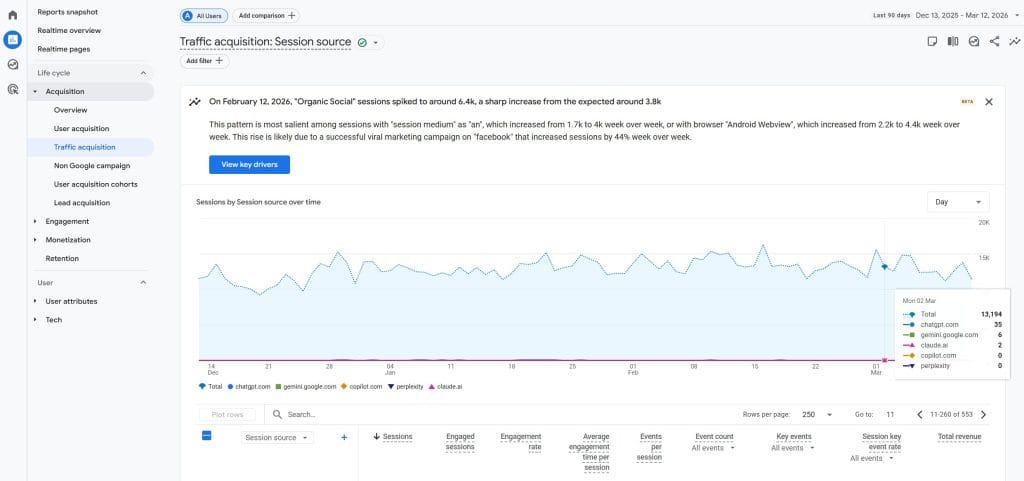Open the Insights sparkline icon
1024x481 pixels.
click(1014, 41)
